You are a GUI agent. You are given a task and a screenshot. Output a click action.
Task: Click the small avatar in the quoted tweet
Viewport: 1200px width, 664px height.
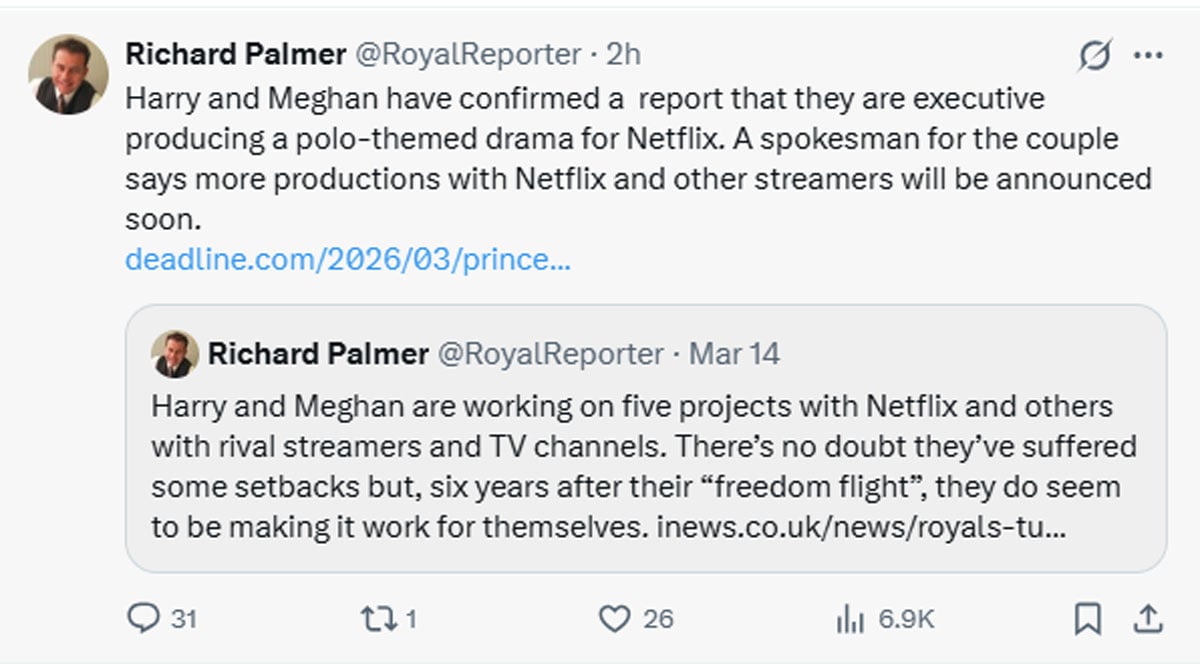point(174,354)
